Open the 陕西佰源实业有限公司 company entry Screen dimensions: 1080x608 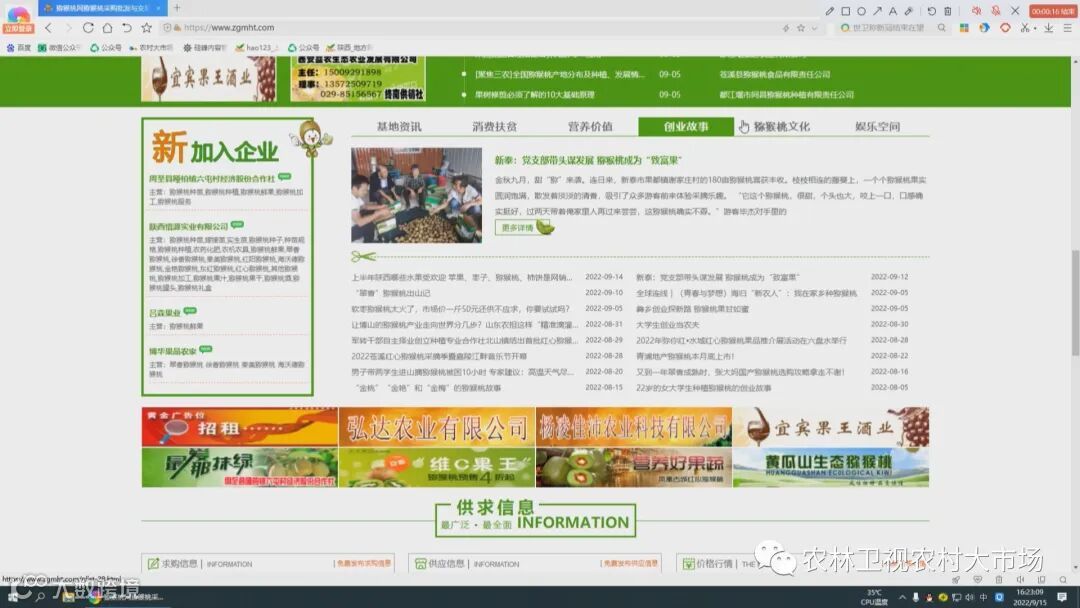click(189, 227)
